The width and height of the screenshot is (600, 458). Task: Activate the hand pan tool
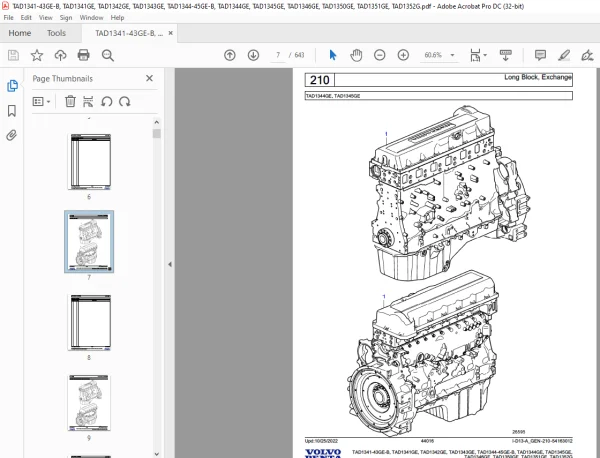[356, 55]
